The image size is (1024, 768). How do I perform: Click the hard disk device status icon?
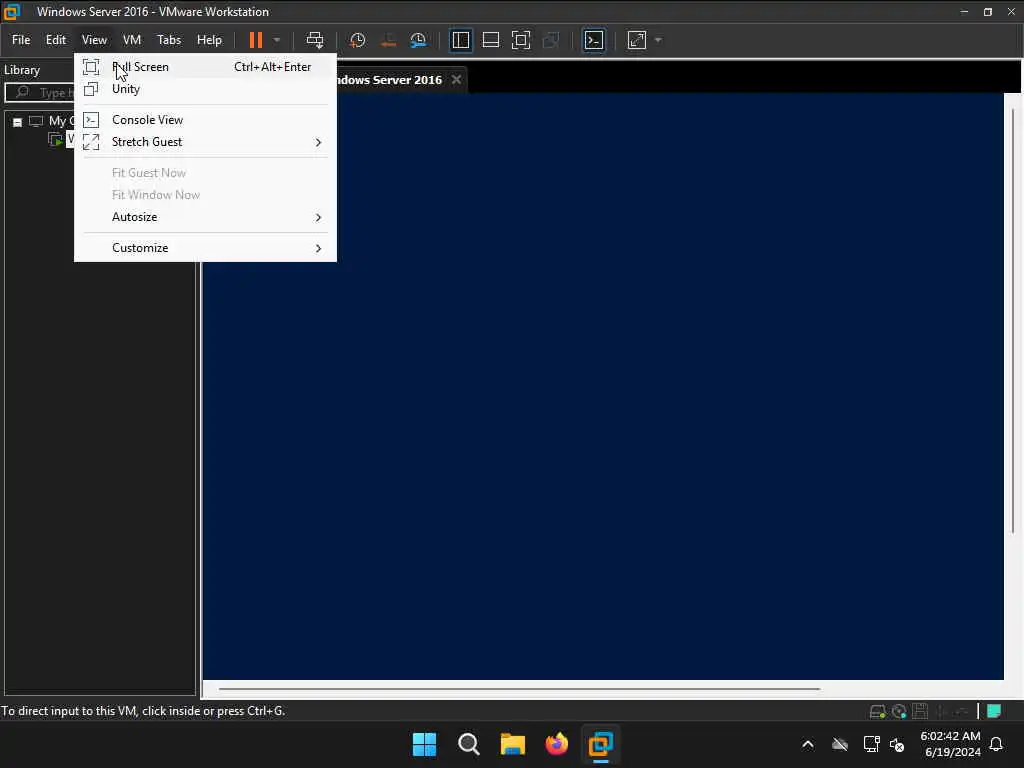click(877, 711)
